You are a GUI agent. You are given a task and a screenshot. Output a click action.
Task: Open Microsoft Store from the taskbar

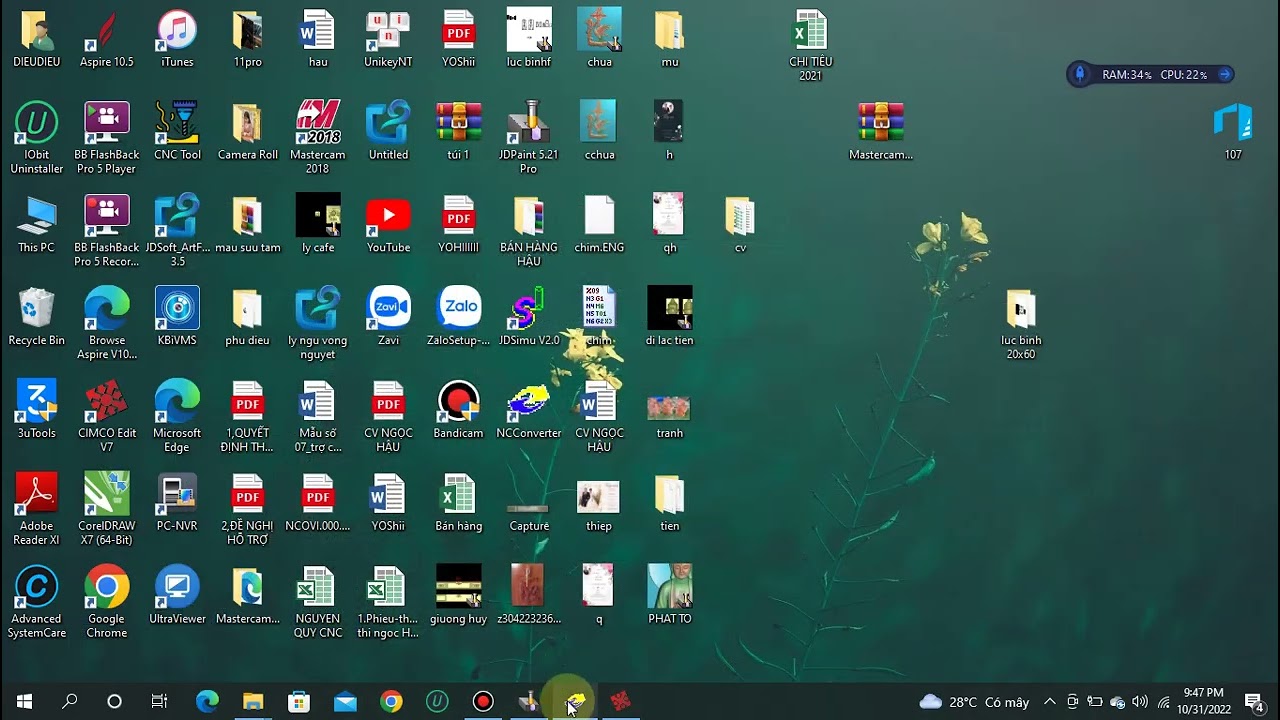tap(299, 702)
